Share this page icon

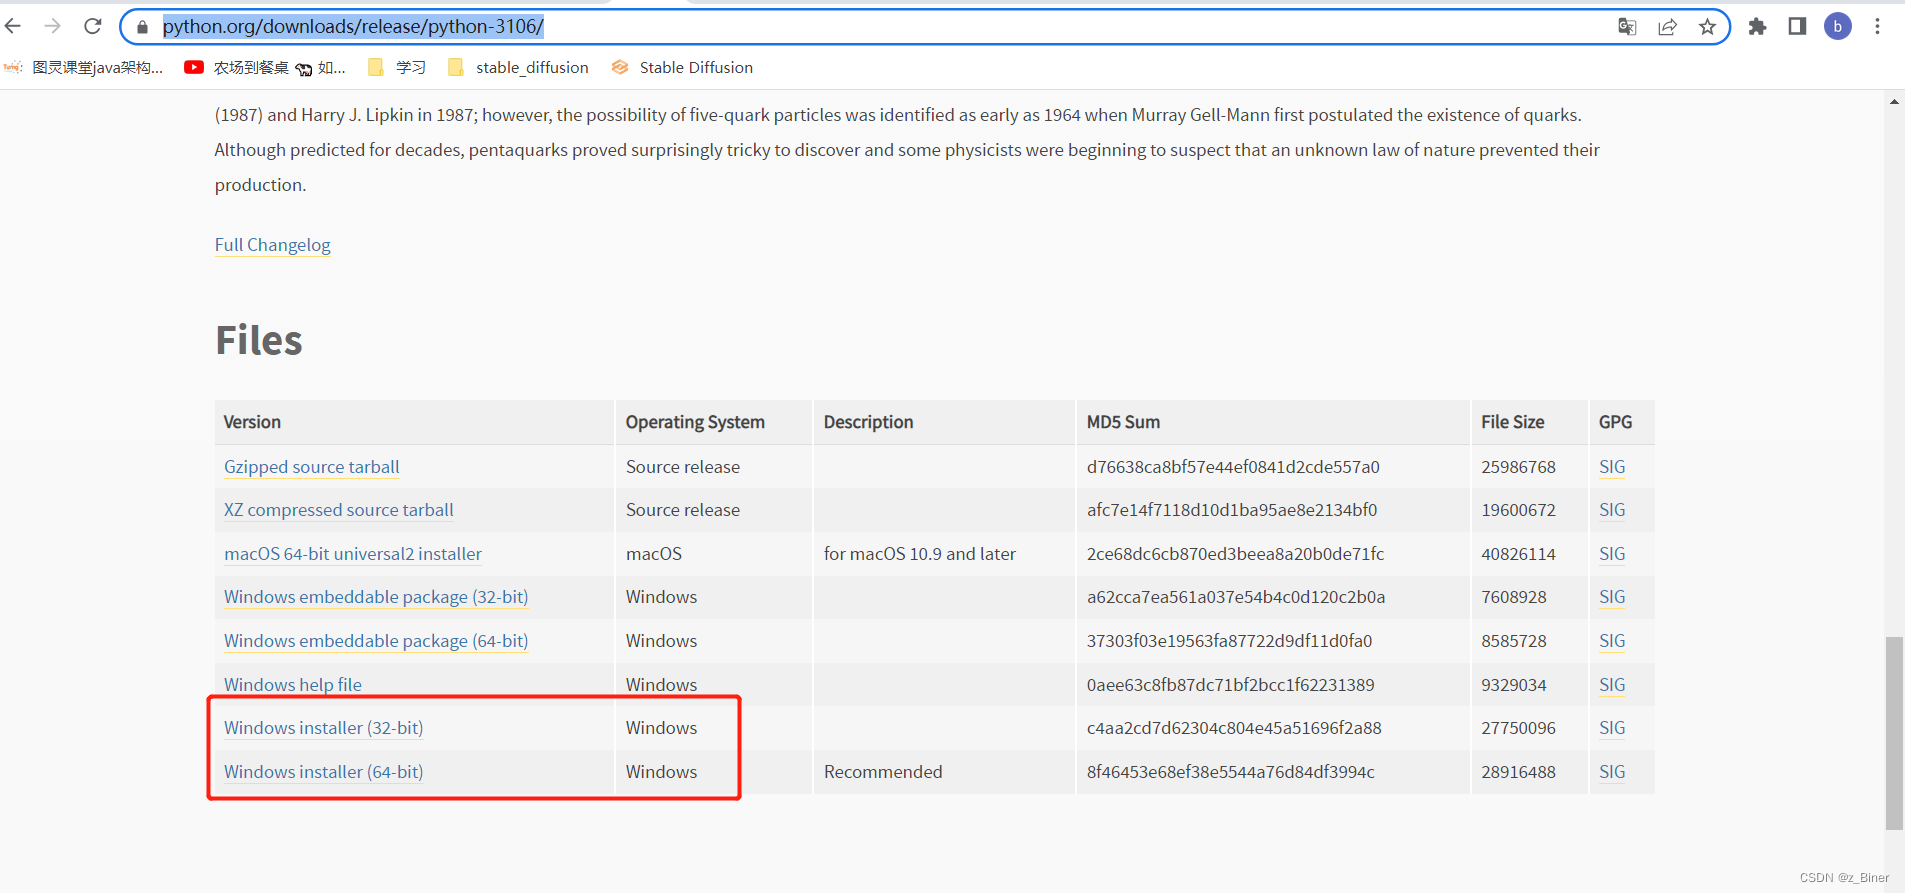[x=1667, y=27]
